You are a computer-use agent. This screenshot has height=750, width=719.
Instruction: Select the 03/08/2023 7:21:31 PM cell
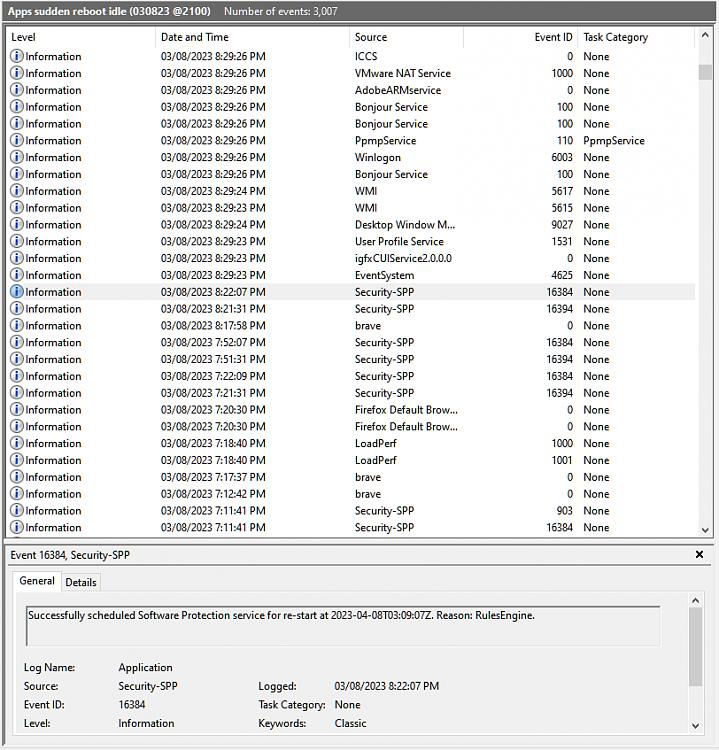[213, 393]
